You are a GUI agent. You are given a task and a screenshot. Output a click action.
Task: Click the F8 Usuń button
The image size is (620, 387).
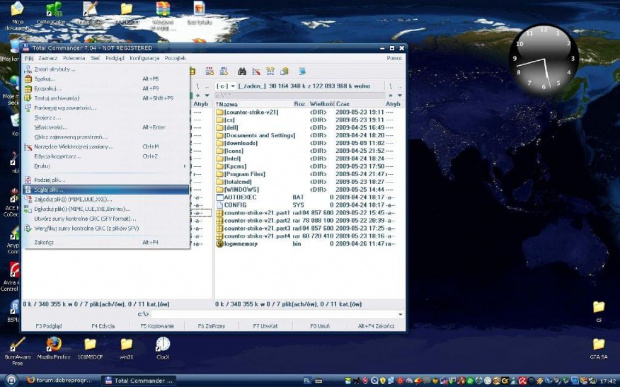319,326
